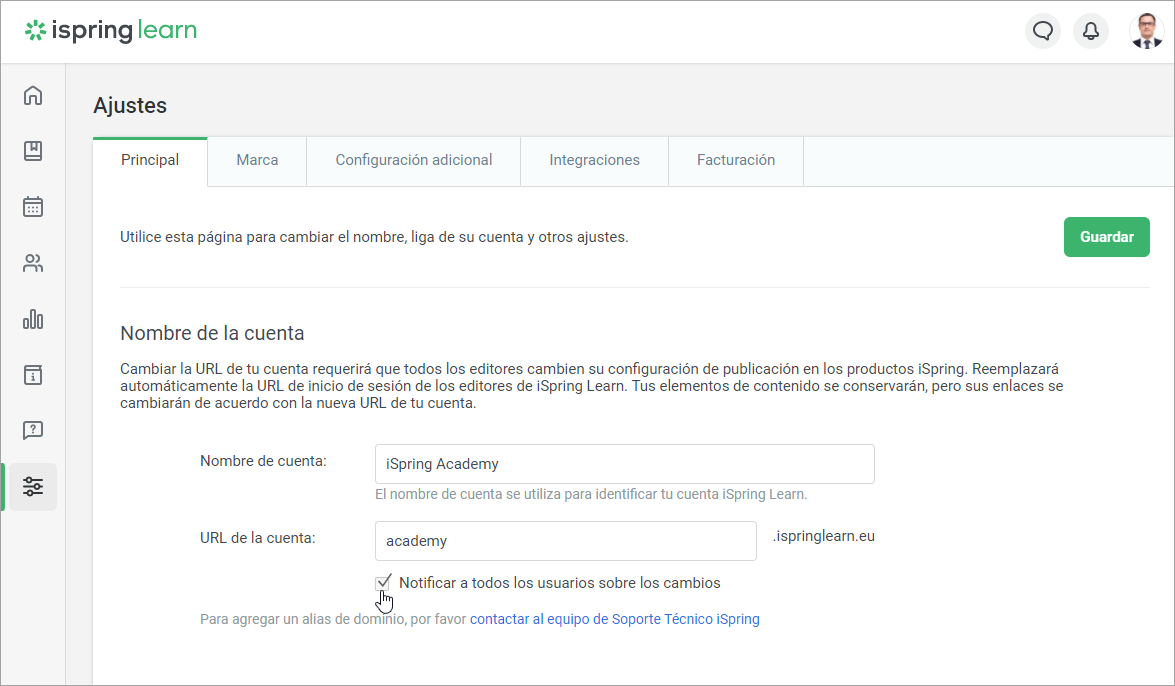Select the settings sliders icon

(33, 487)
